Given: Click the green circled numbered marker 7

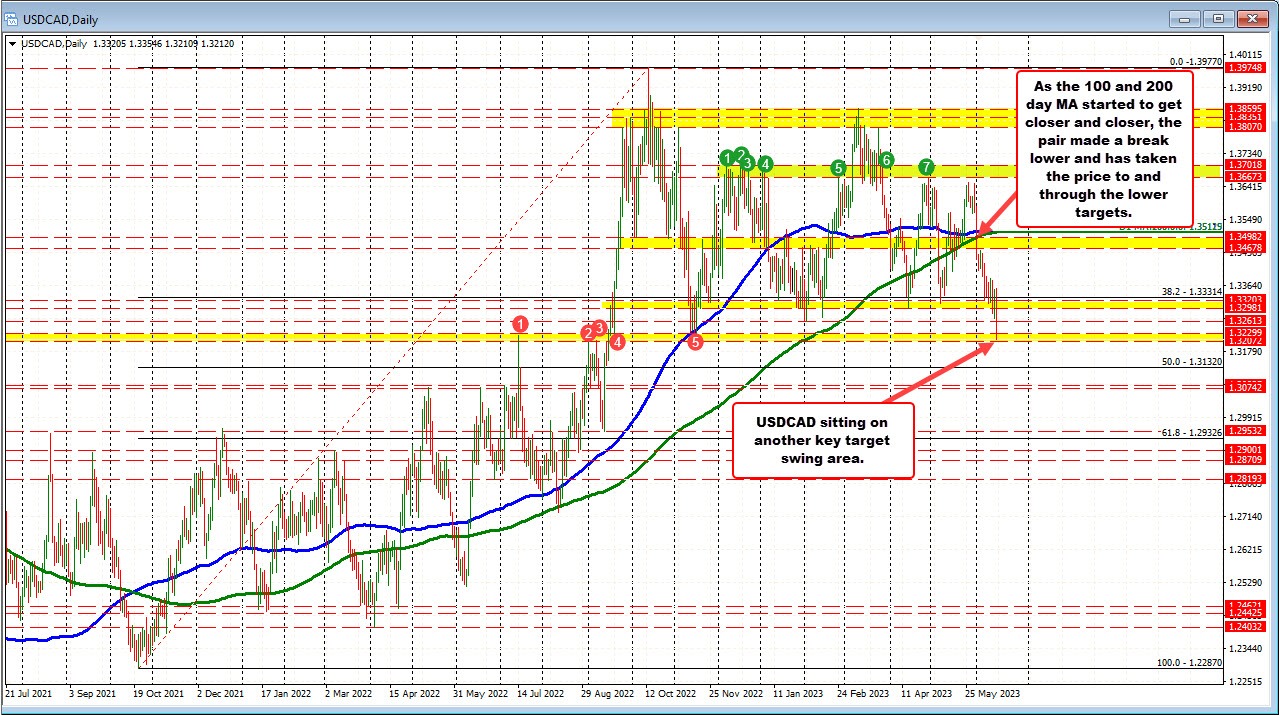Looking at the screenshot, I should pos(925,168).
